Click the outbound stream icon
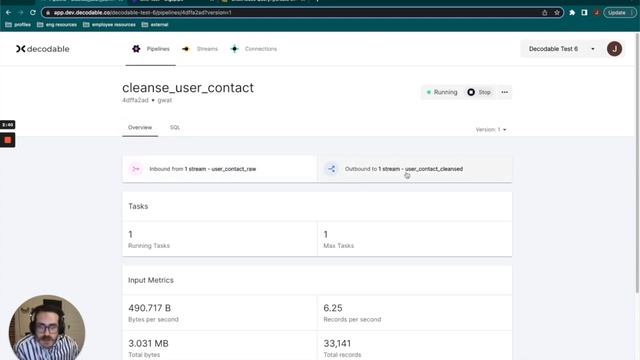Screen dimensions: 640x360 [331, 169]
